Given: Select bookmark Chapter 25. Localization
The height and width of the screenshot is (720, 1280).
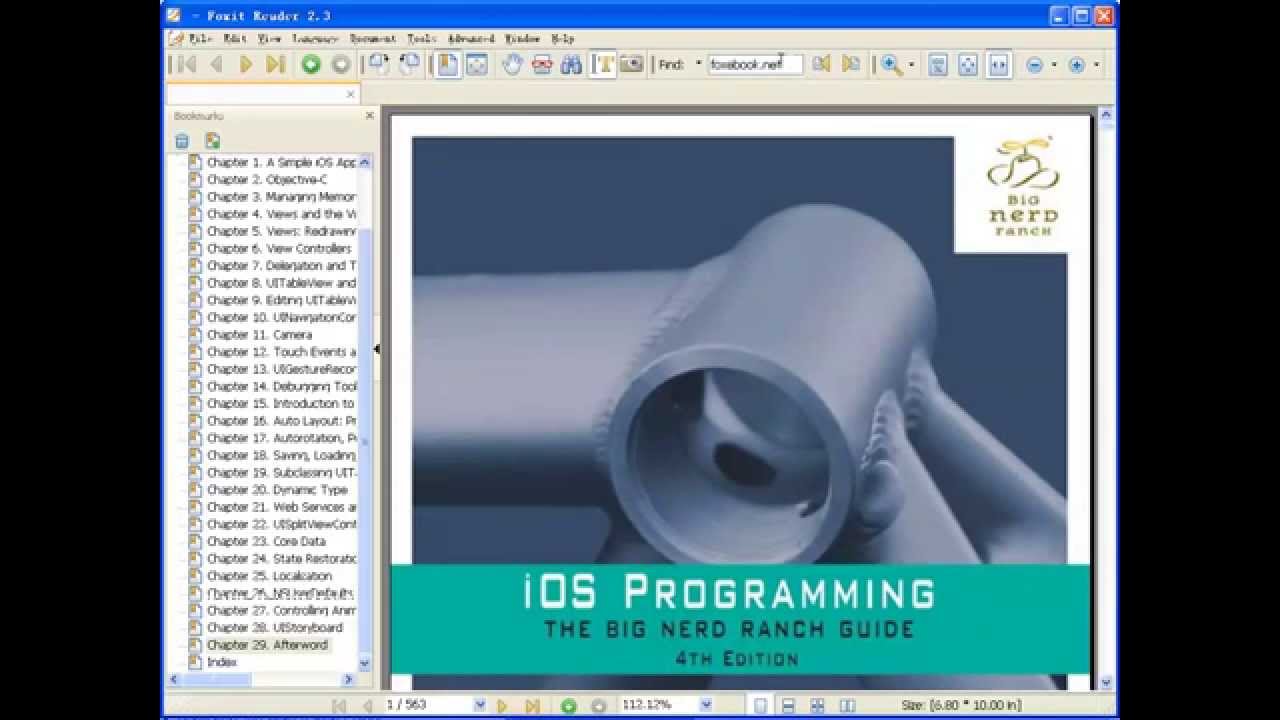Looking at the screenshot, I should 269,576.
